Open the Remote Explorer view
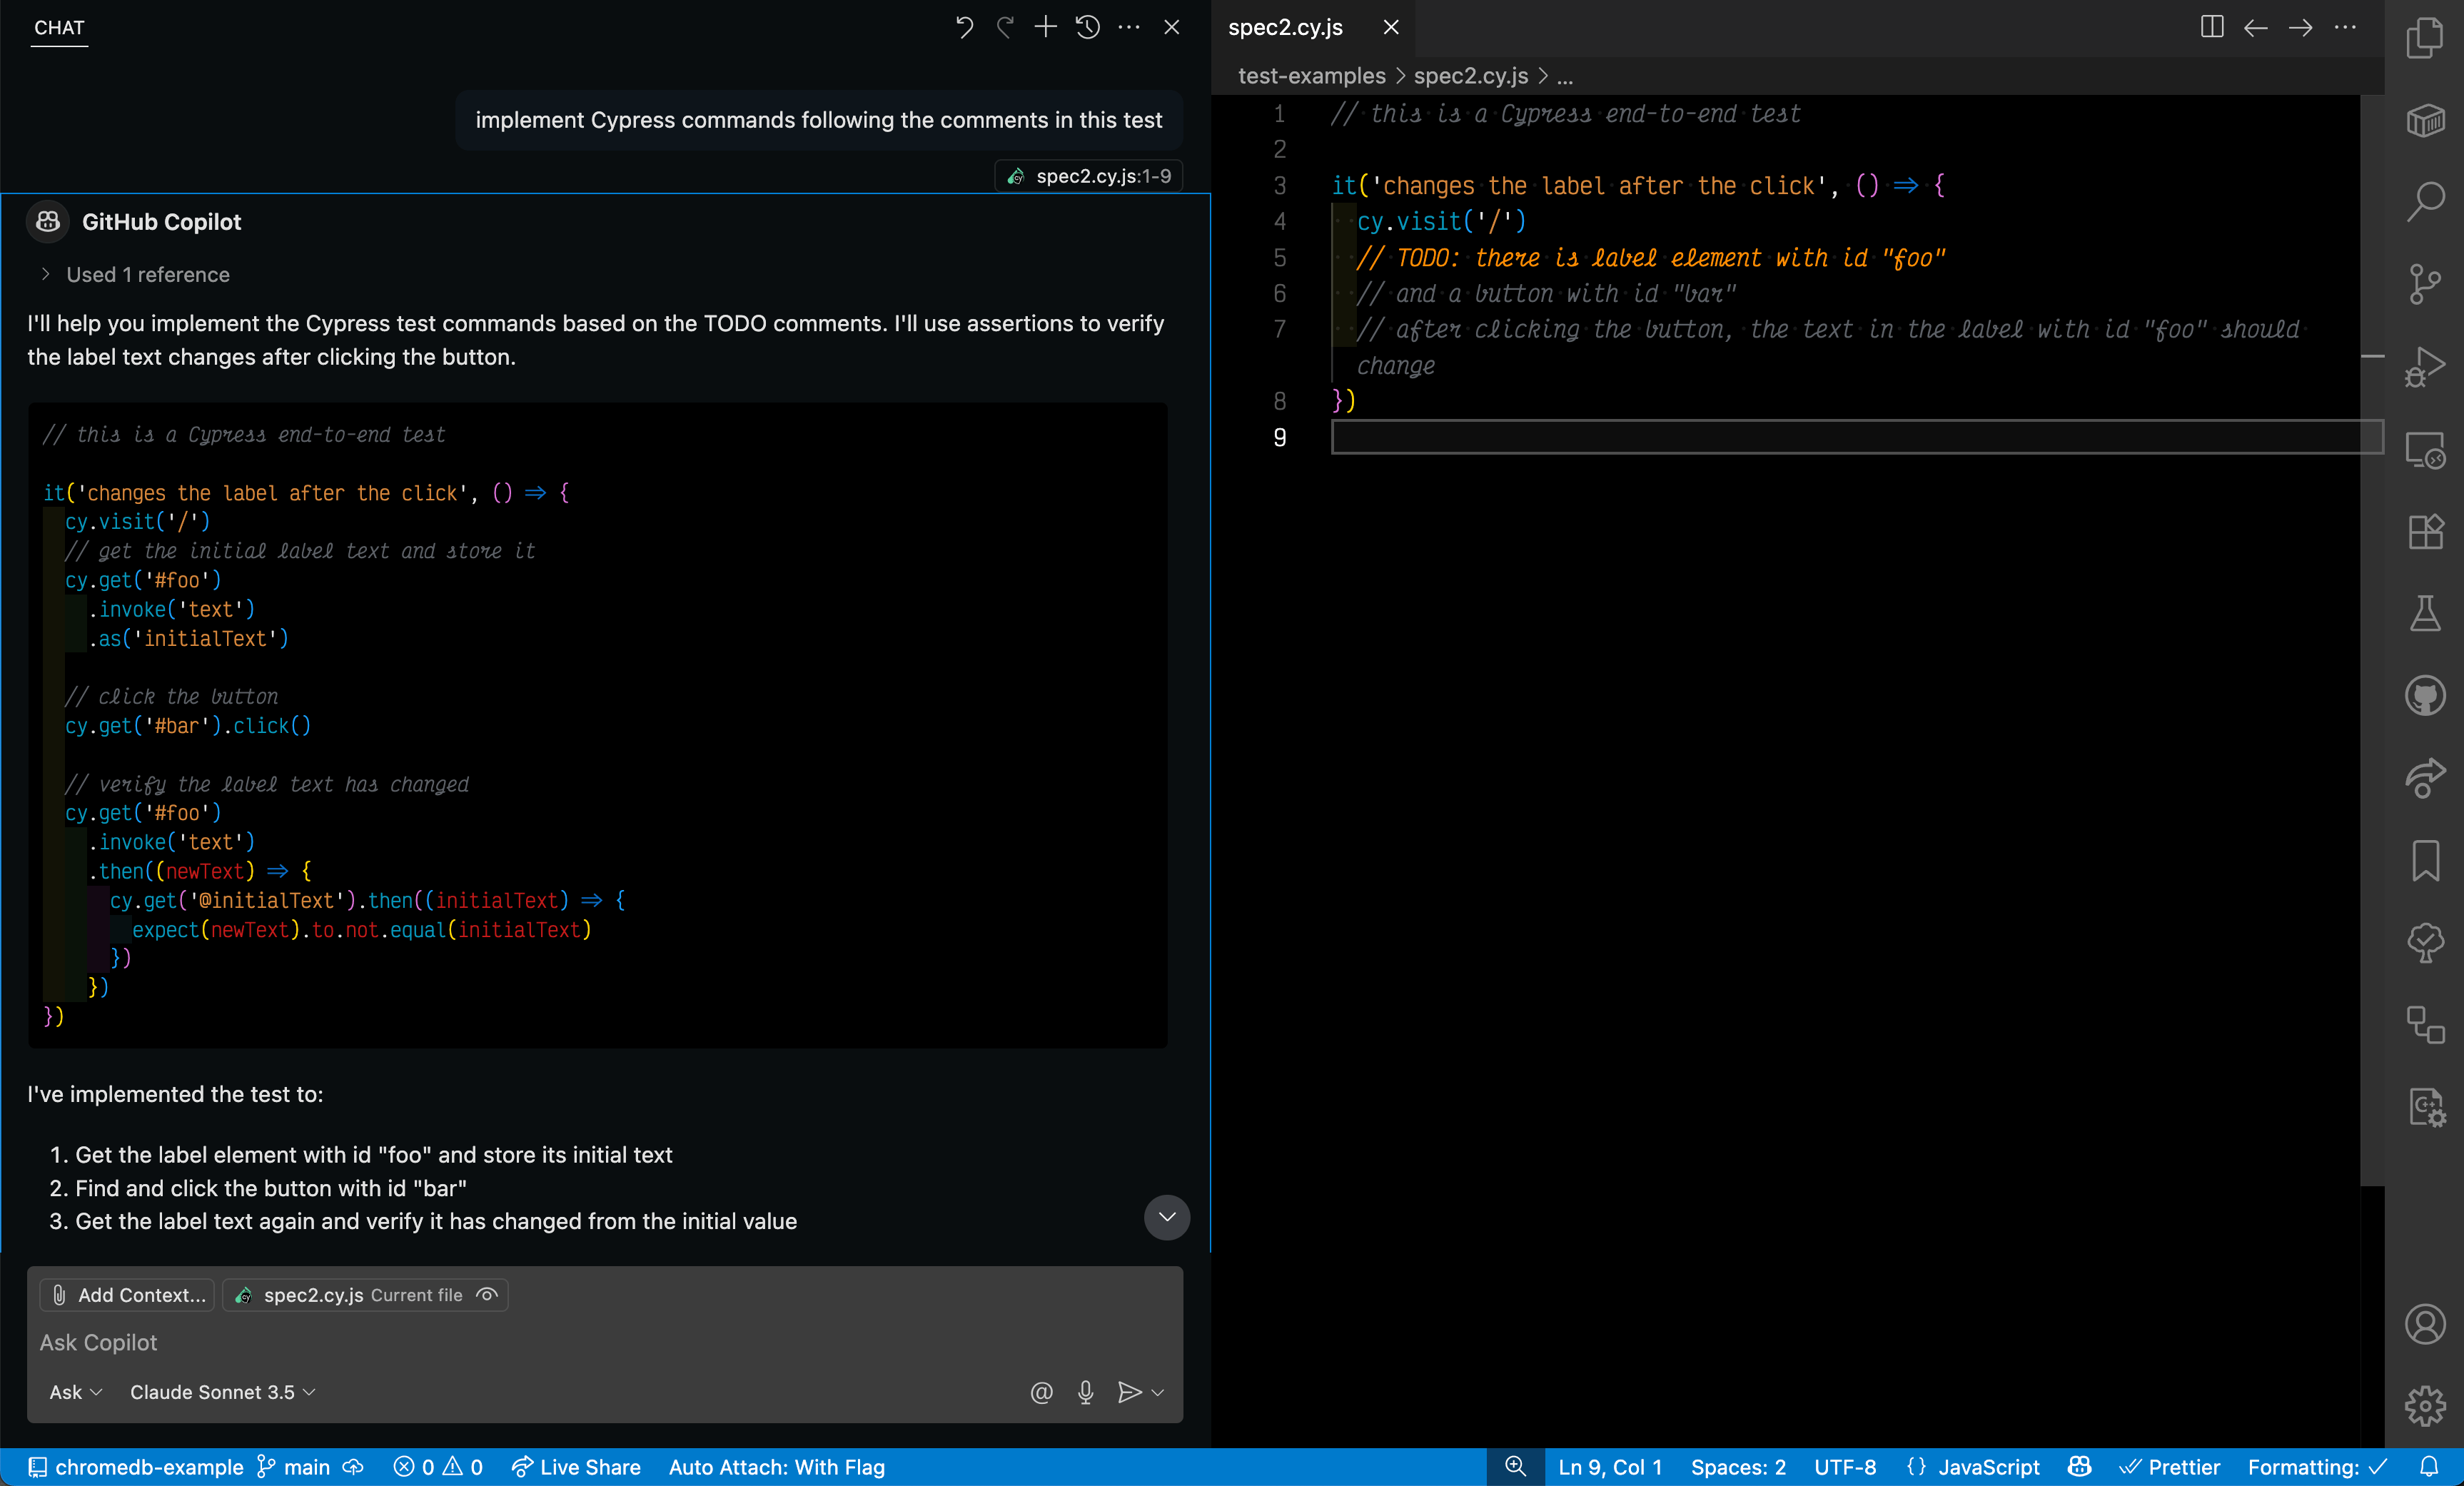This screenshot has width=2464, height=1486. [x=2425, y=449]
